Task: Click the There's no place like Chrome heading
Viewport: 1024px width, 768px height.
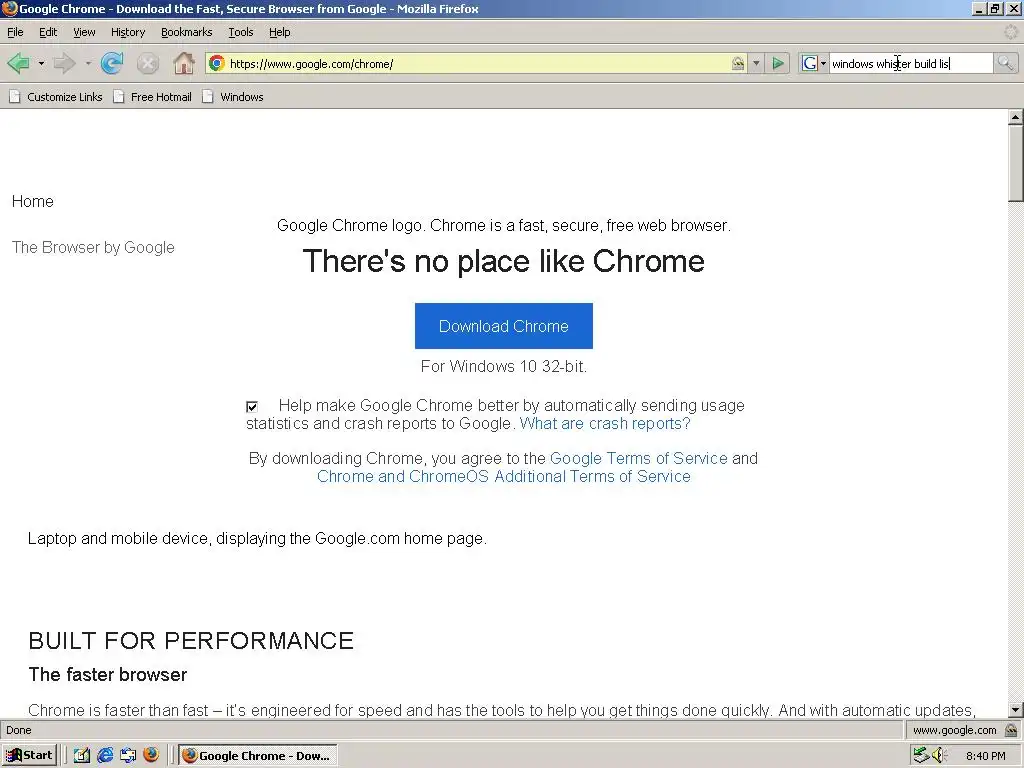Action: tap(504, 261)
